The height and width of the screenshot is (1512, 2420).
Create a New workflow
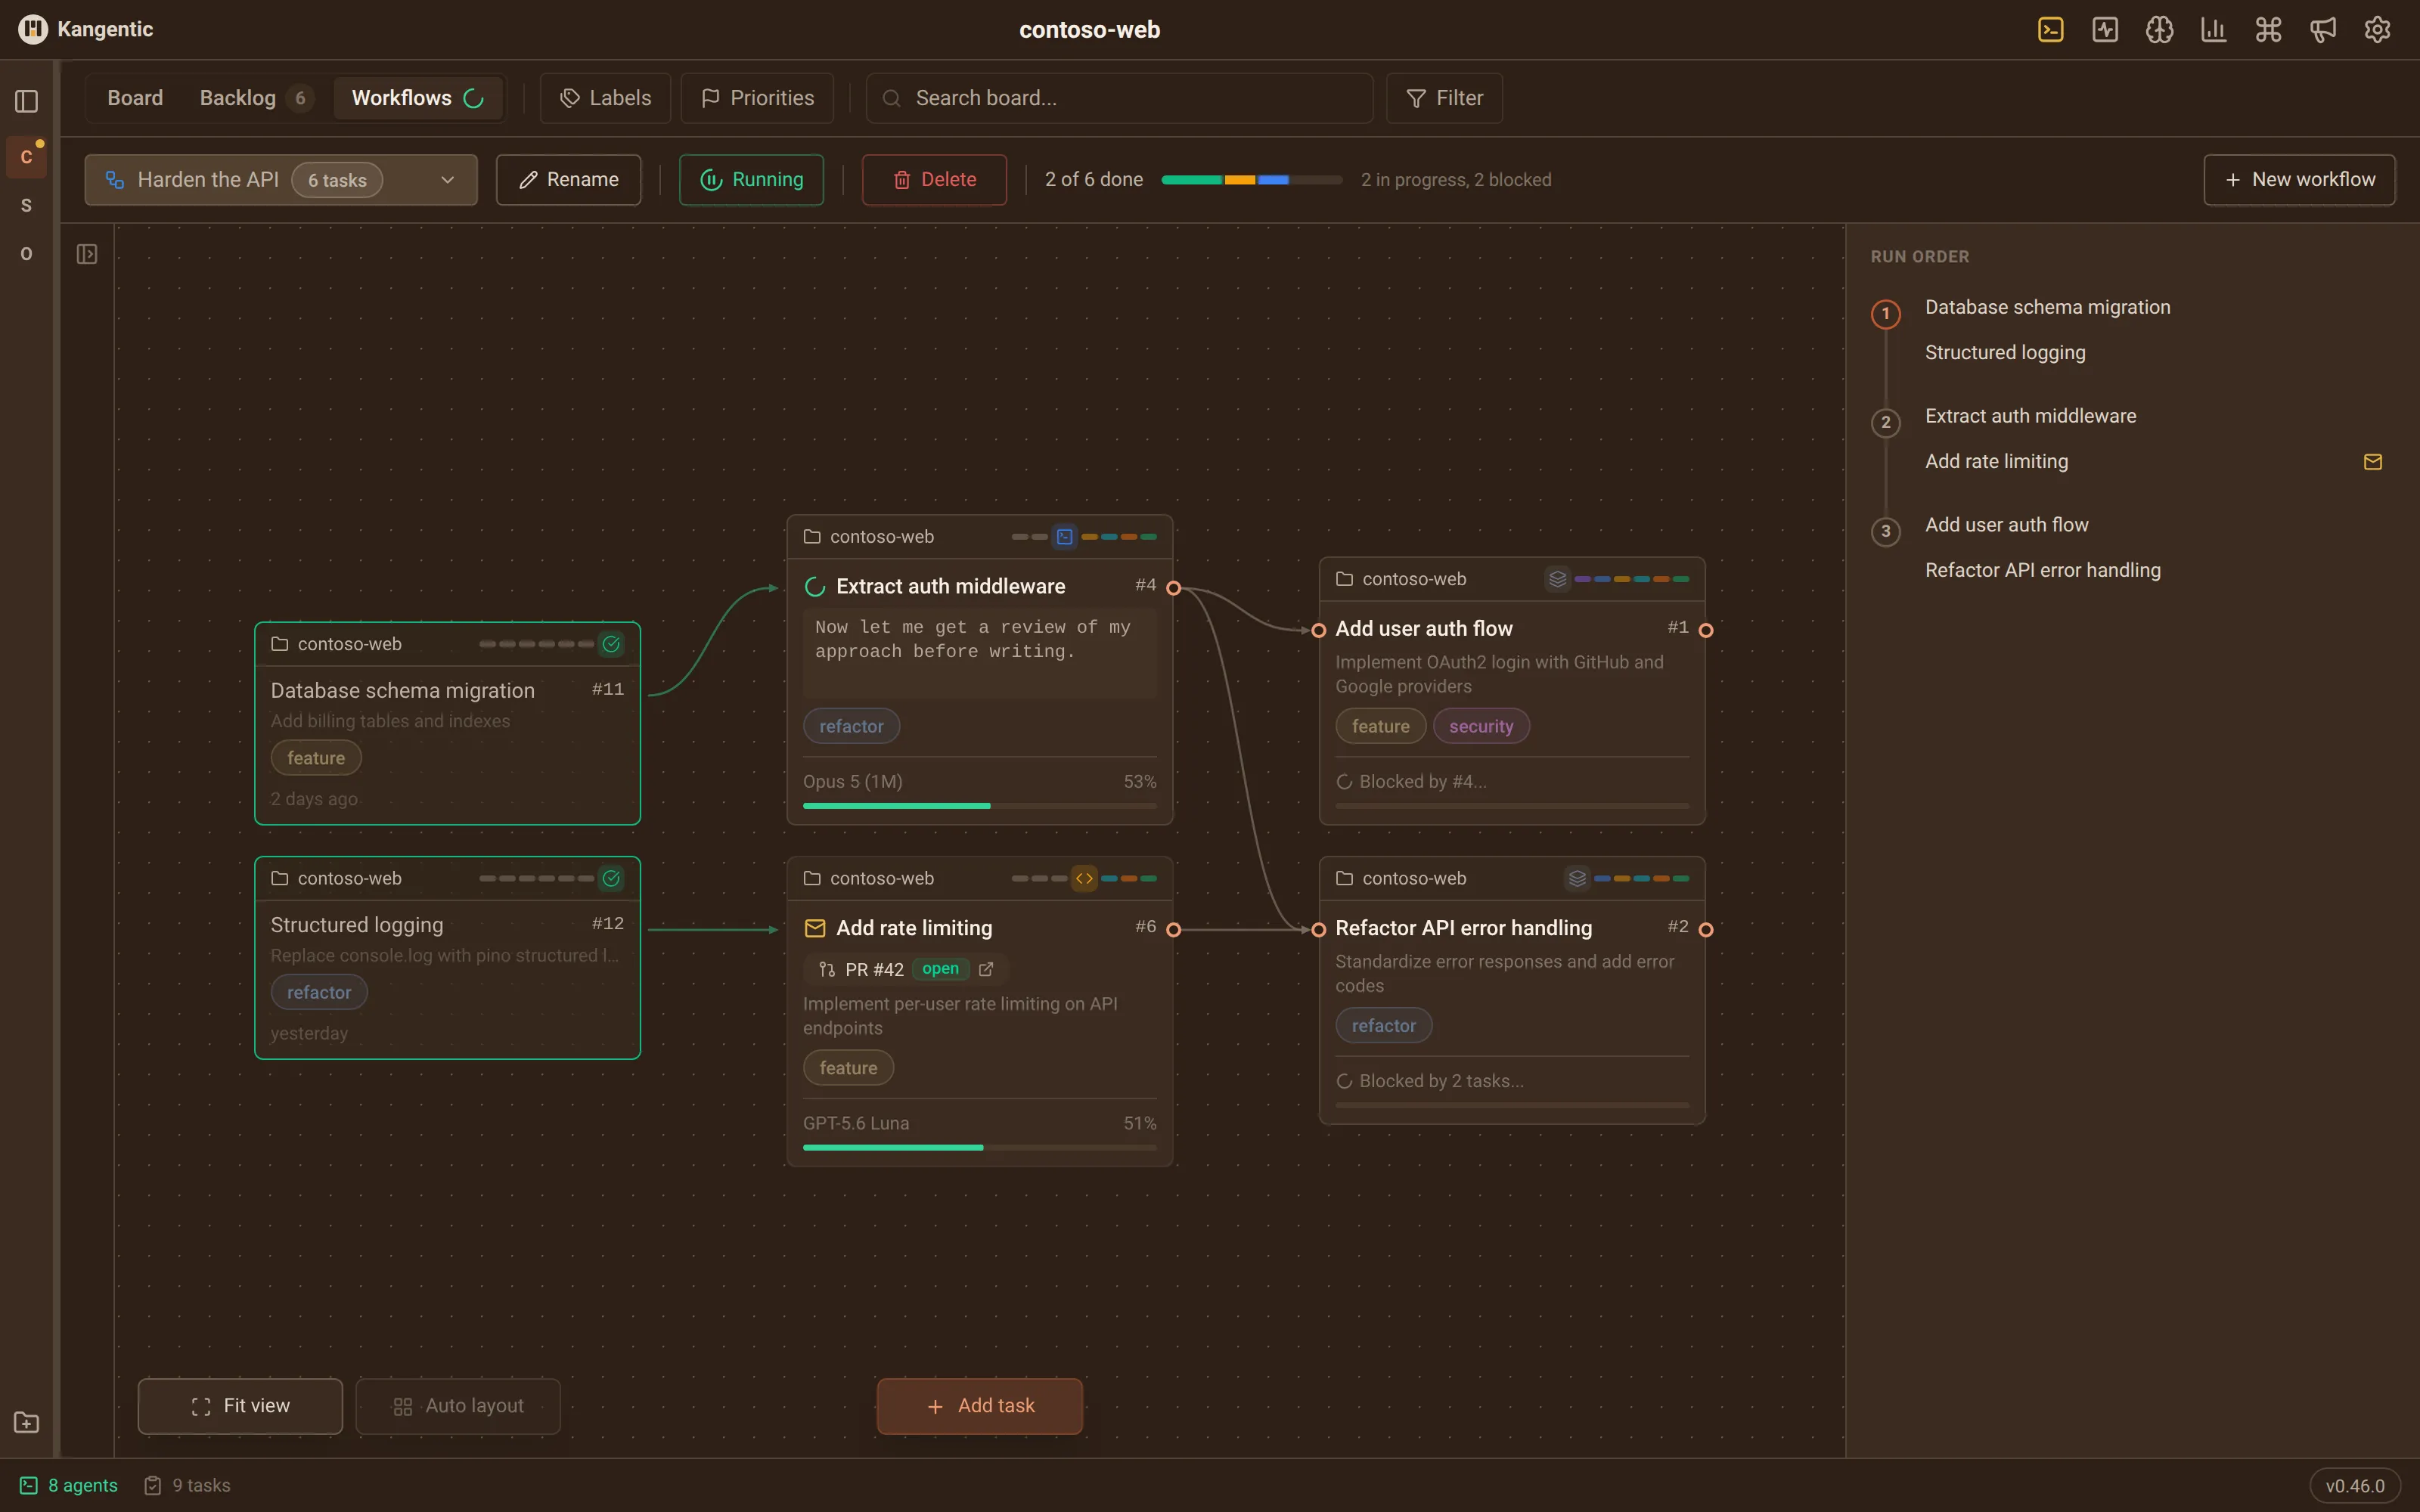(2299, 180)
